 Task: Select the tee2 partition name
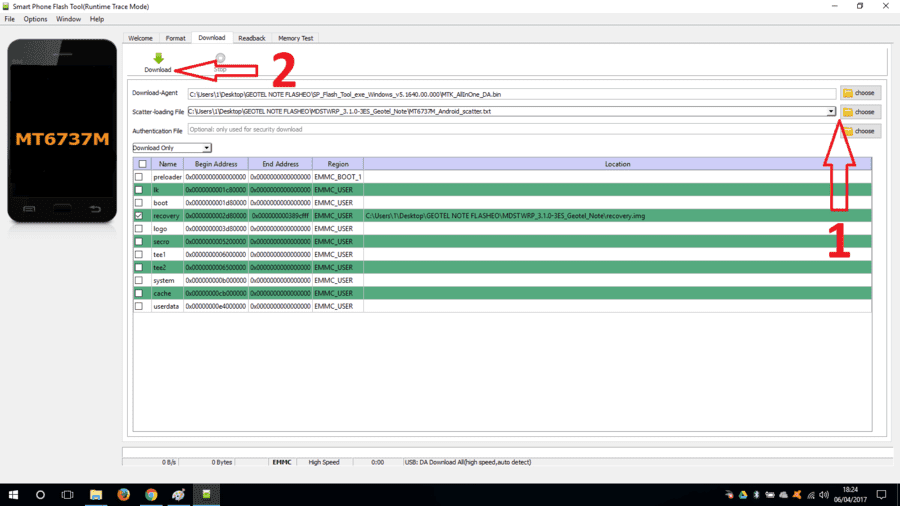[160, 267]
